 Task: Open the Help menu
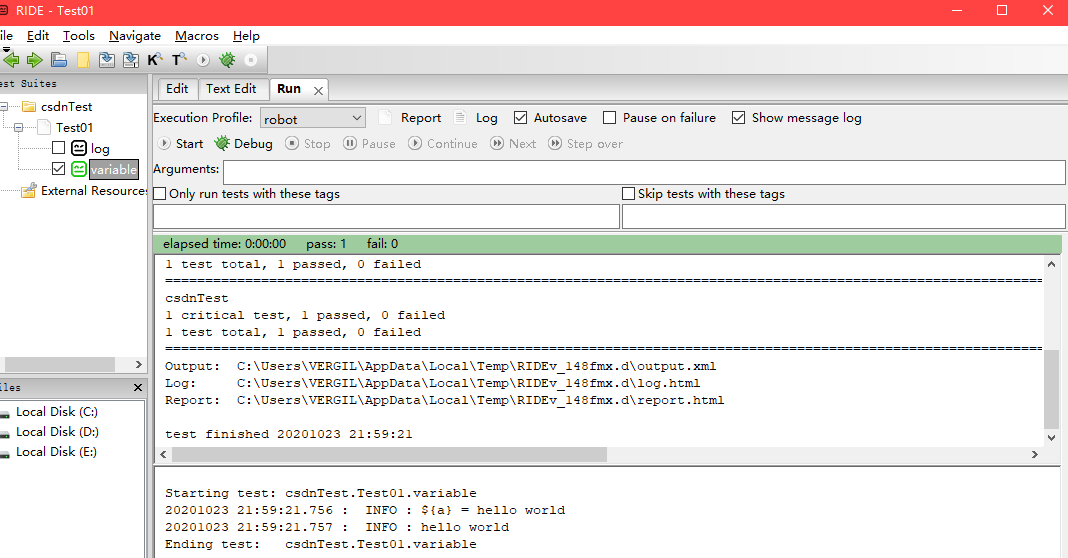click(246, 36)
